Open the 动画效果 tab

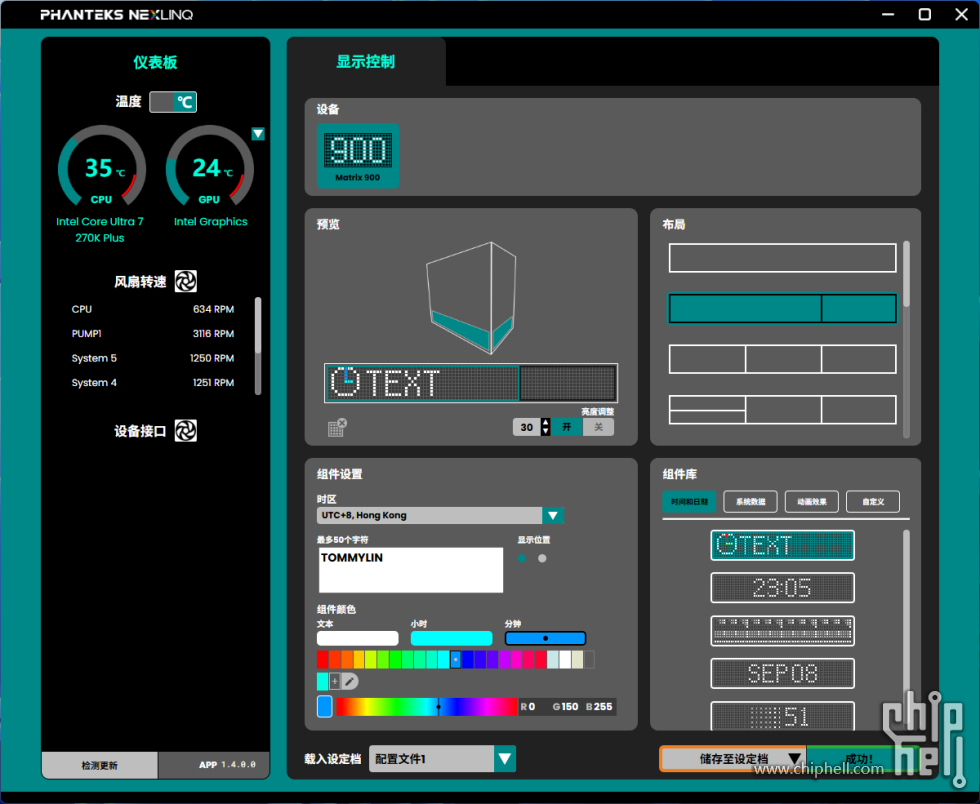pos(811,502)
